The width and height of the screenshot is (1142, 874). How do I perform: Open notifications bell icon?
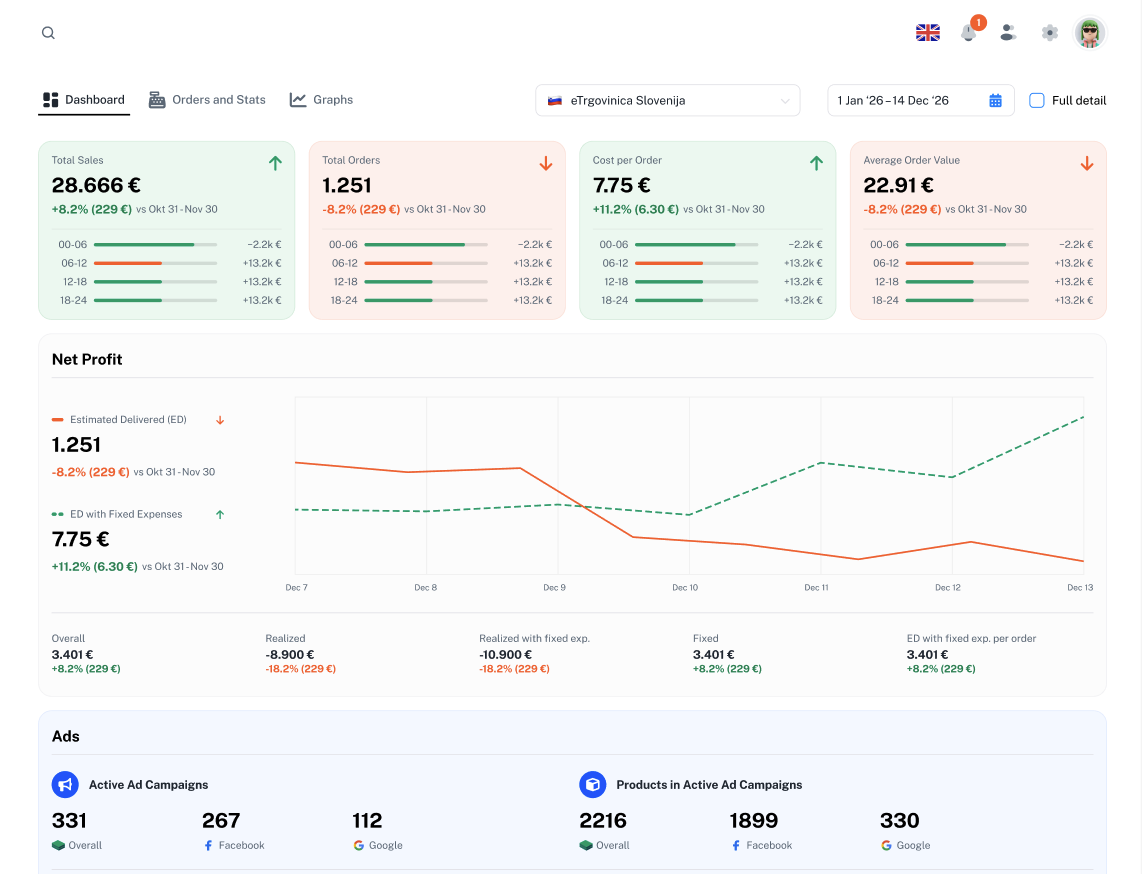click(968, 33)
